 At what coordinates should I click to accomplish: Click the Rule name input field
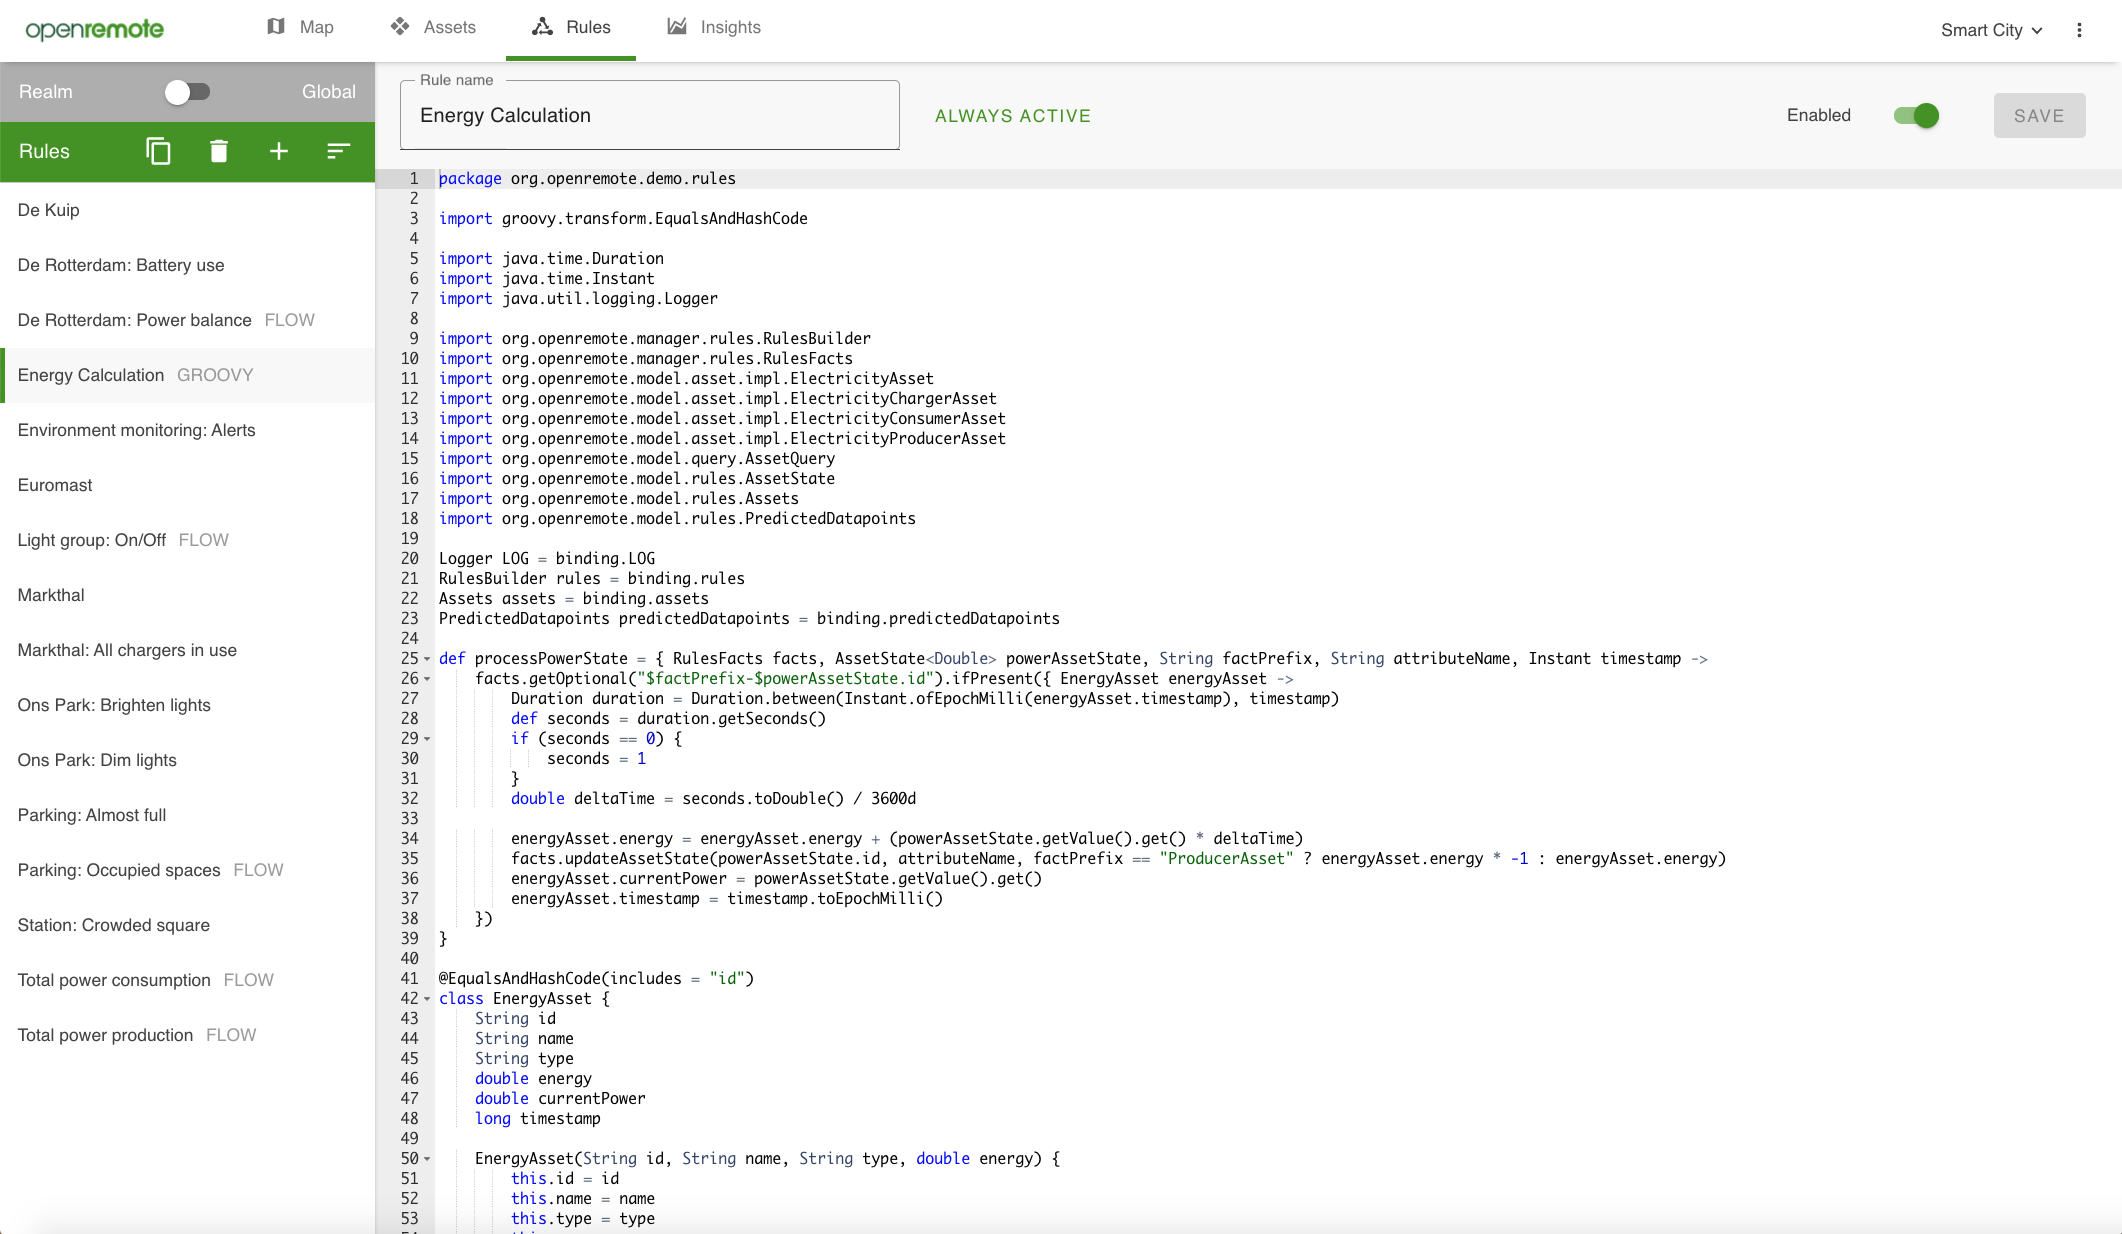pyautogui.click(x=649, y=116)
